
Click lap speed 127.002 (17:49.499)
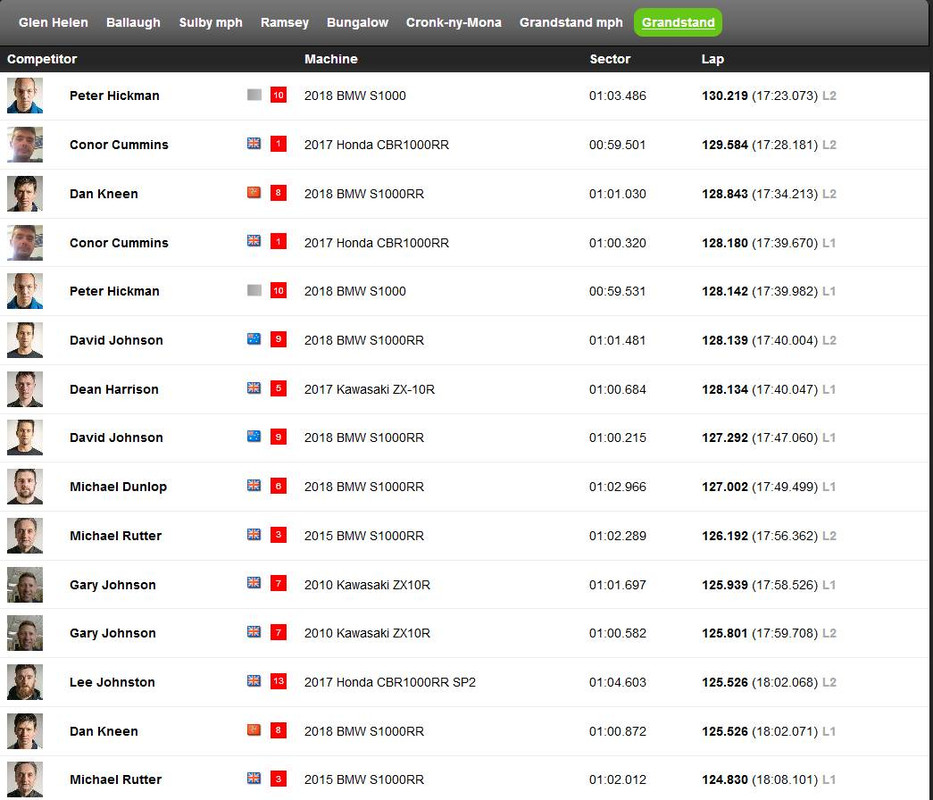pos(760,487)
